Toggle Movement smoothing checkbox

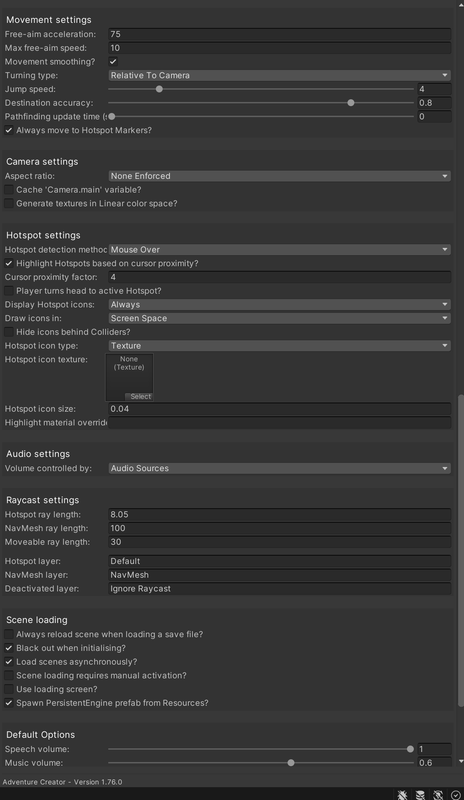[113, 61]
